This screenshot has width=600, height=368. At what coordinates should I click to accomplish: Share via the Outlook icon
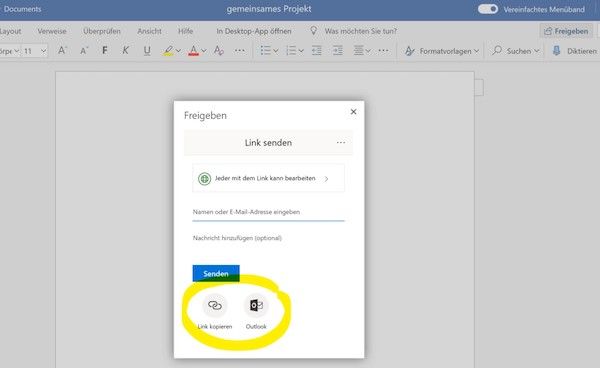pos(256,305)
